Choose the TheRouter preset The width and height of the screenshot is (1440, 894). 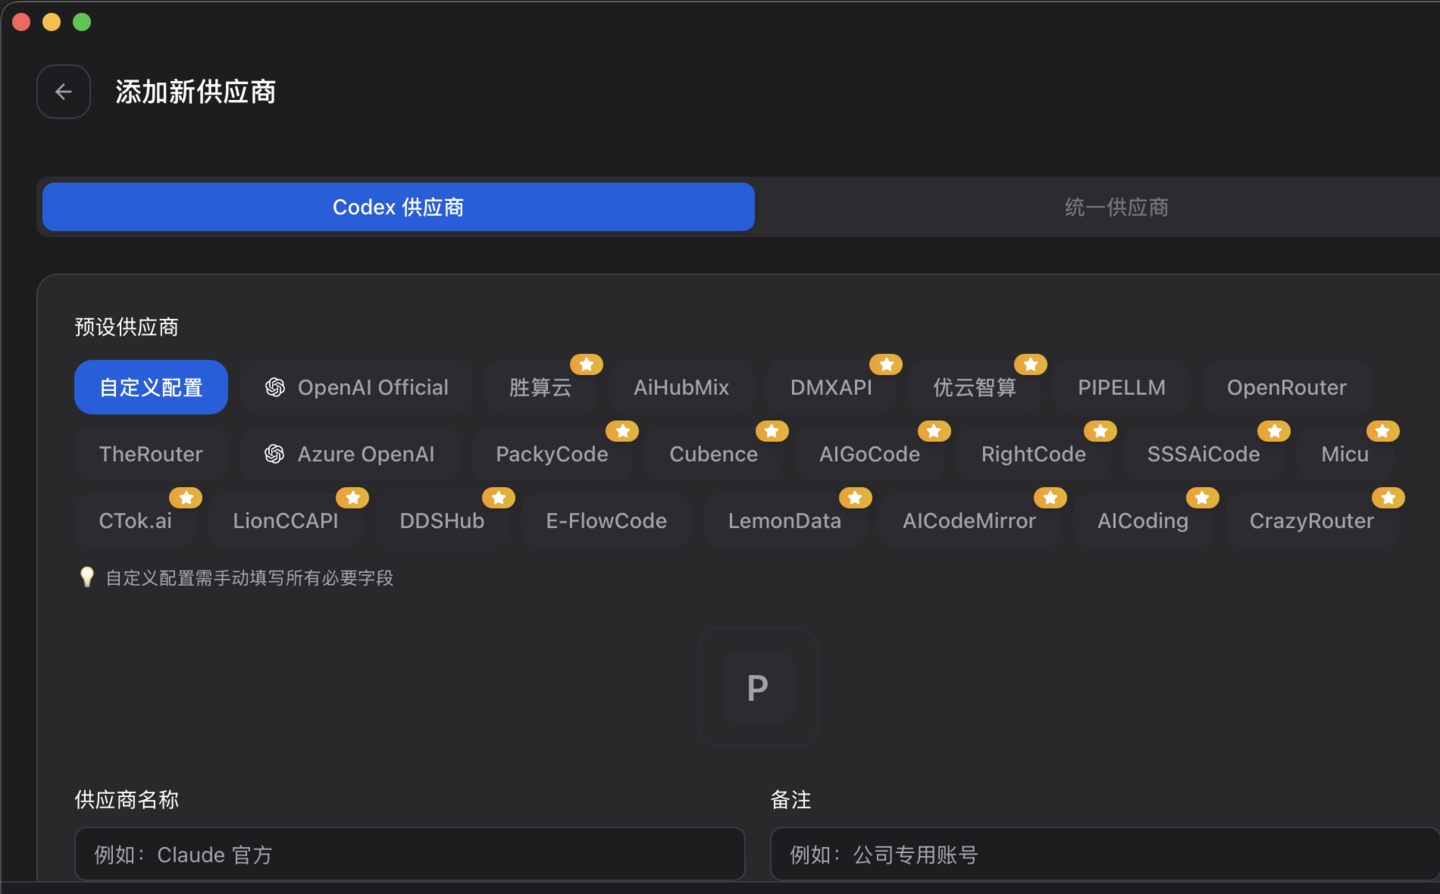point(150,454)
